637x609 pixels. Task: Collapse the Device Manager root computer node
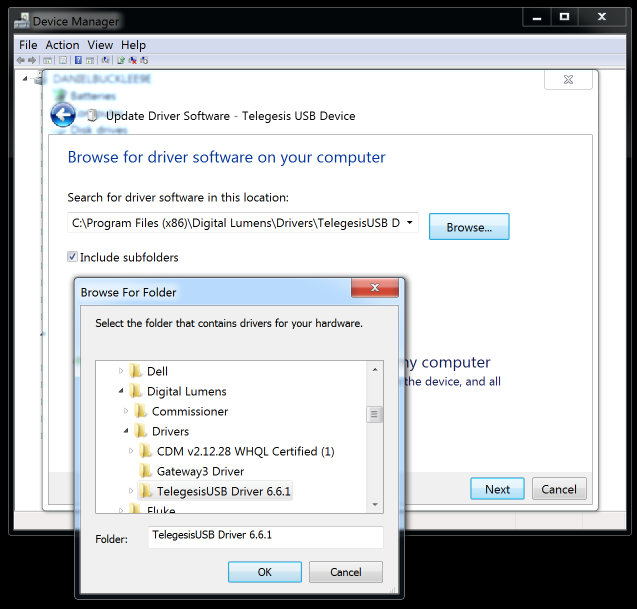25,78
